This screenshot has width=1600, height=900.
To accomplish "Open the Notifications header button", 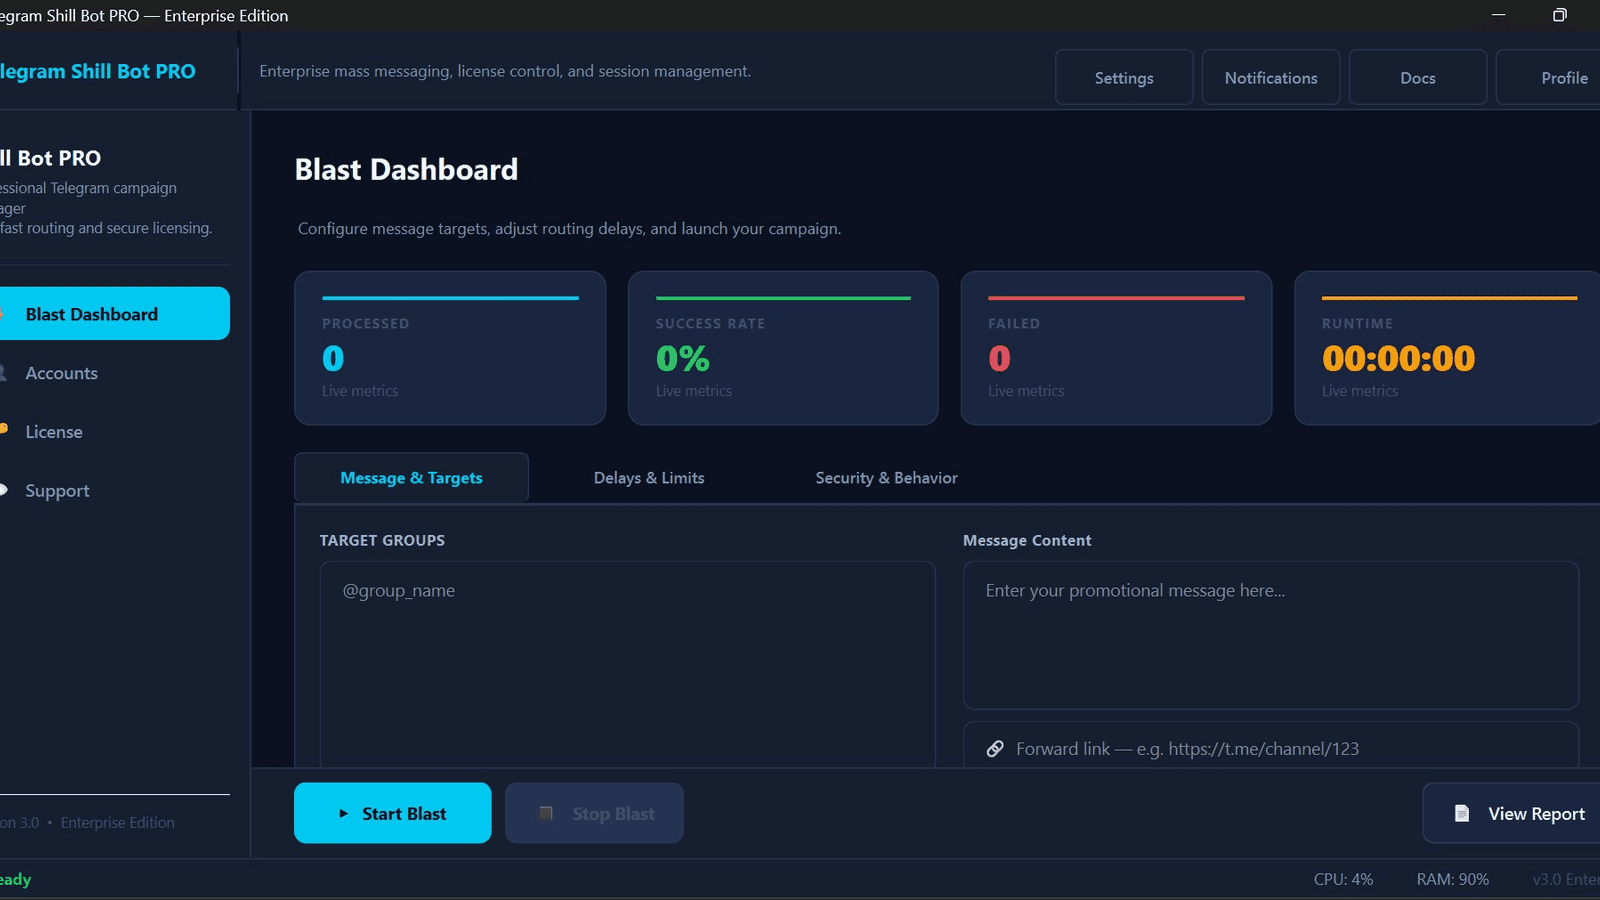I will [1271, 77].
